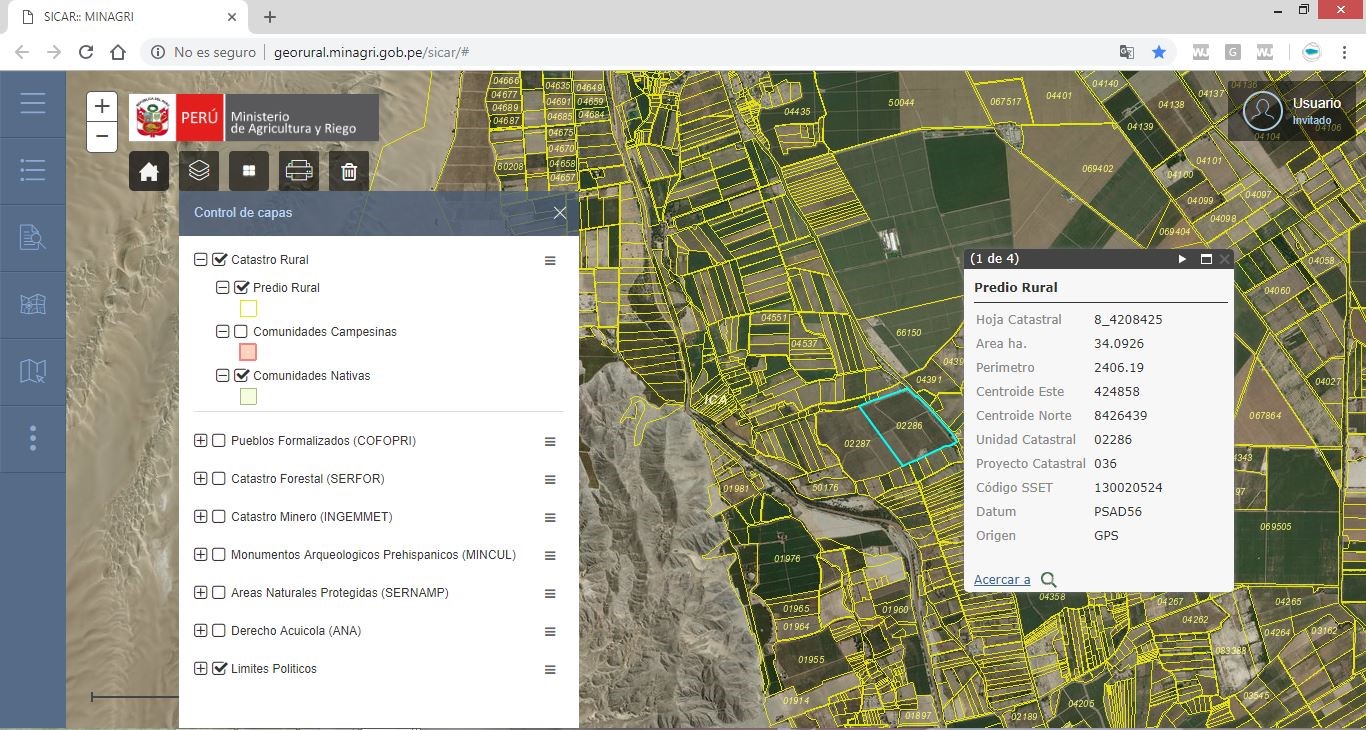
Task: Click the home icon in map toolbar
Action: [149, 172]
